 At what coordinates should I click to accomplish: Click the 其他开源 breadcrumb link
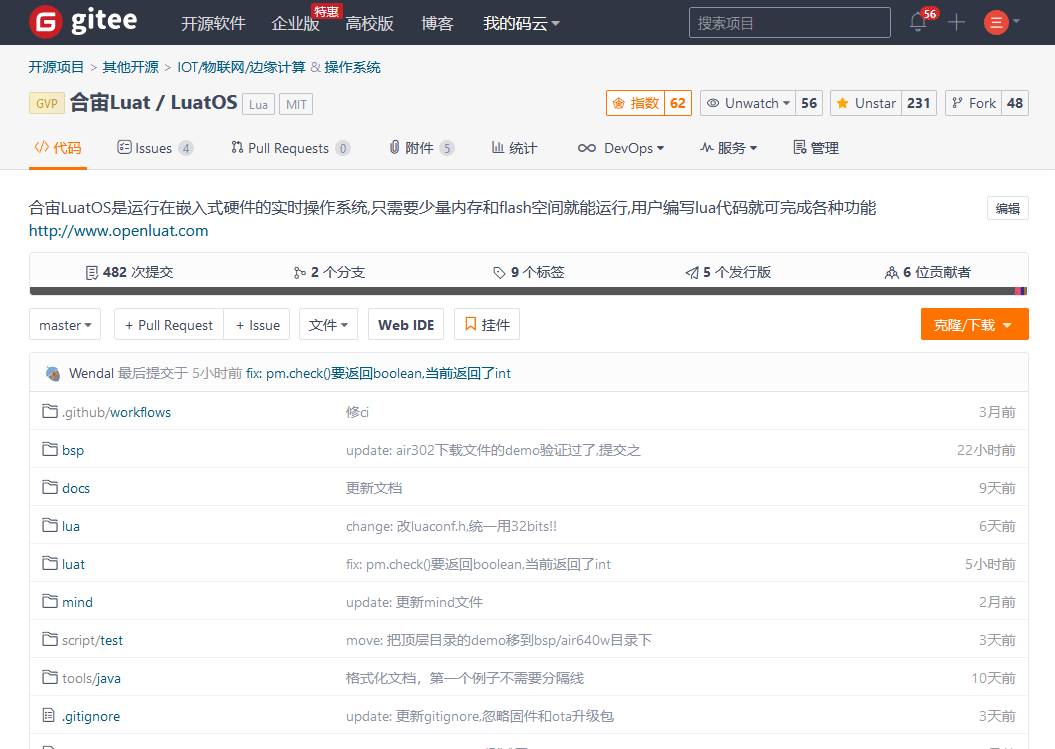[131, 67]
